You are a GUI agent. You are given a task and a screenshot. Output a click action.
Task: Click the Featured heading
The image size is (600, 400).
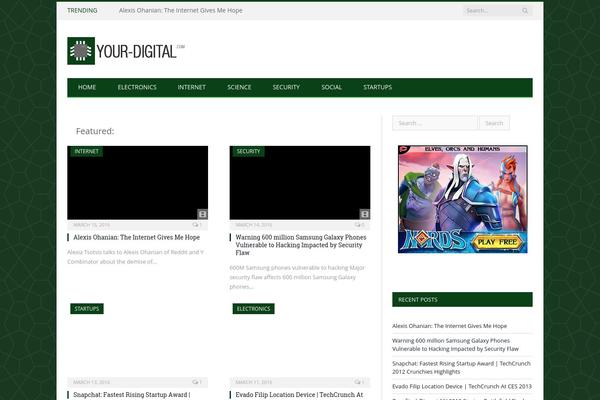(x=95, y=131)
